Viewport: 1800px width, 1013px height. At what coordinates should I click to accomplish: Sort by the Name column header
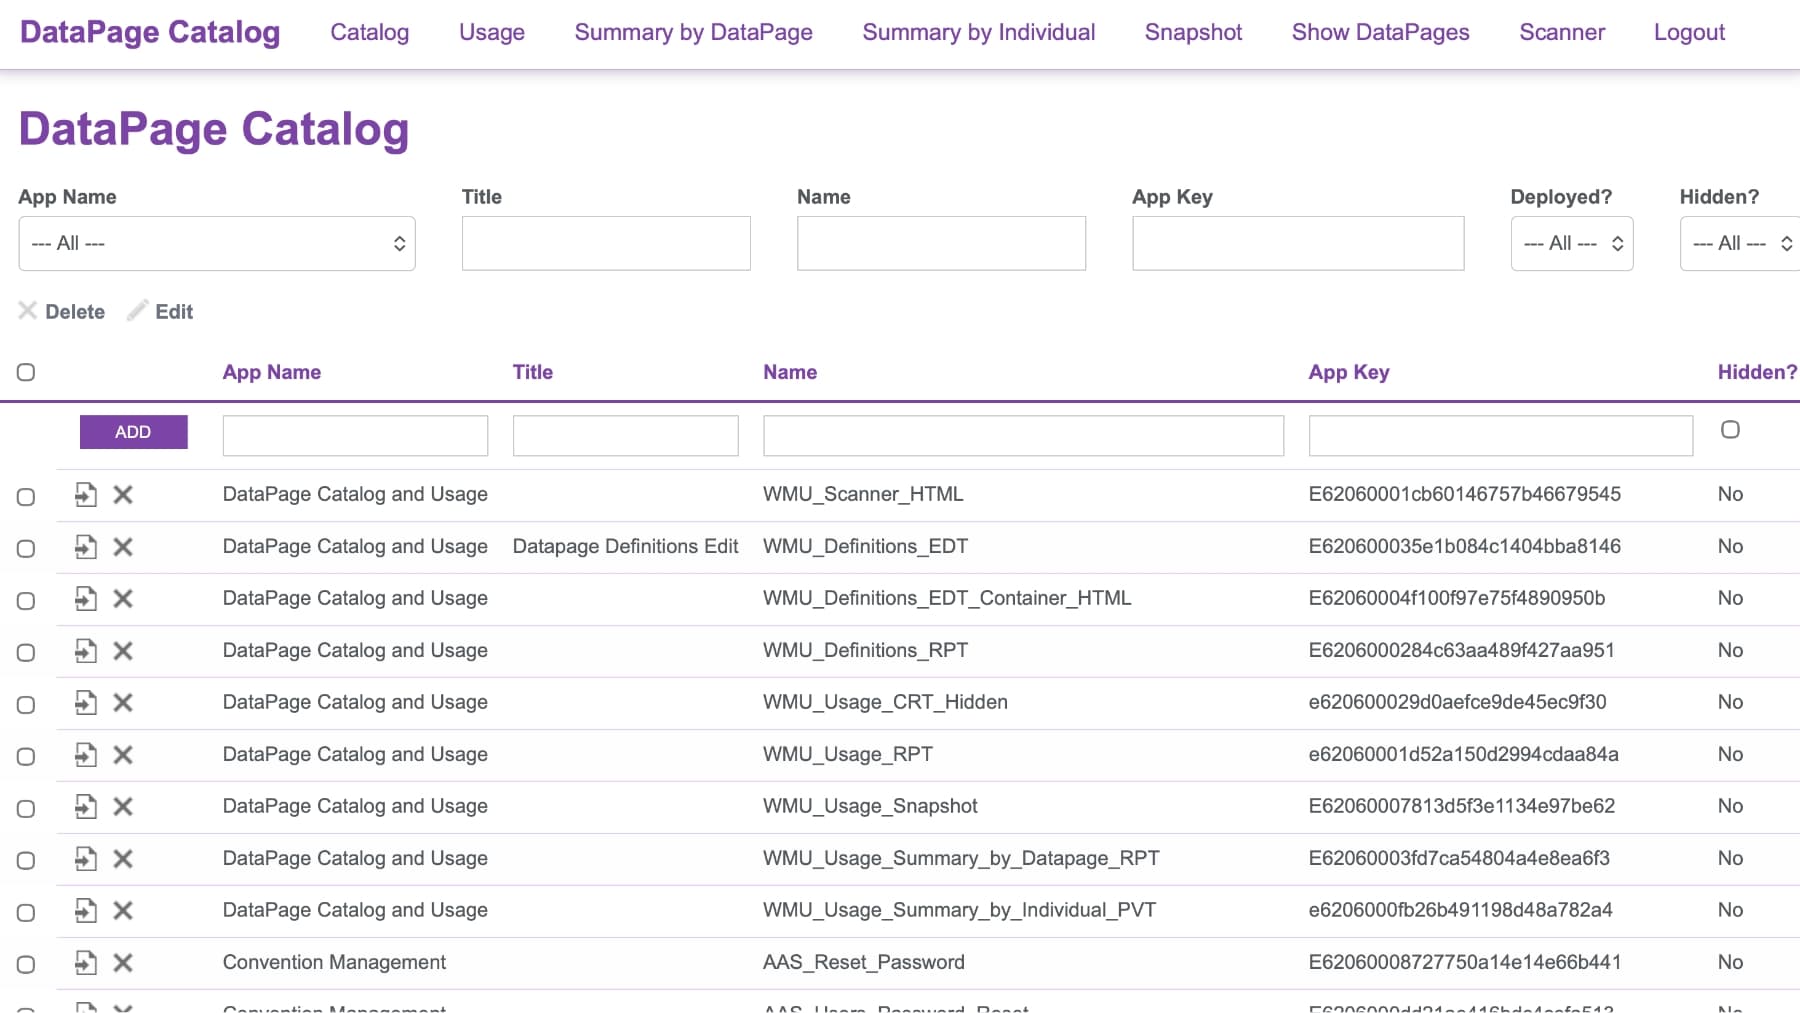click(790, 372)
